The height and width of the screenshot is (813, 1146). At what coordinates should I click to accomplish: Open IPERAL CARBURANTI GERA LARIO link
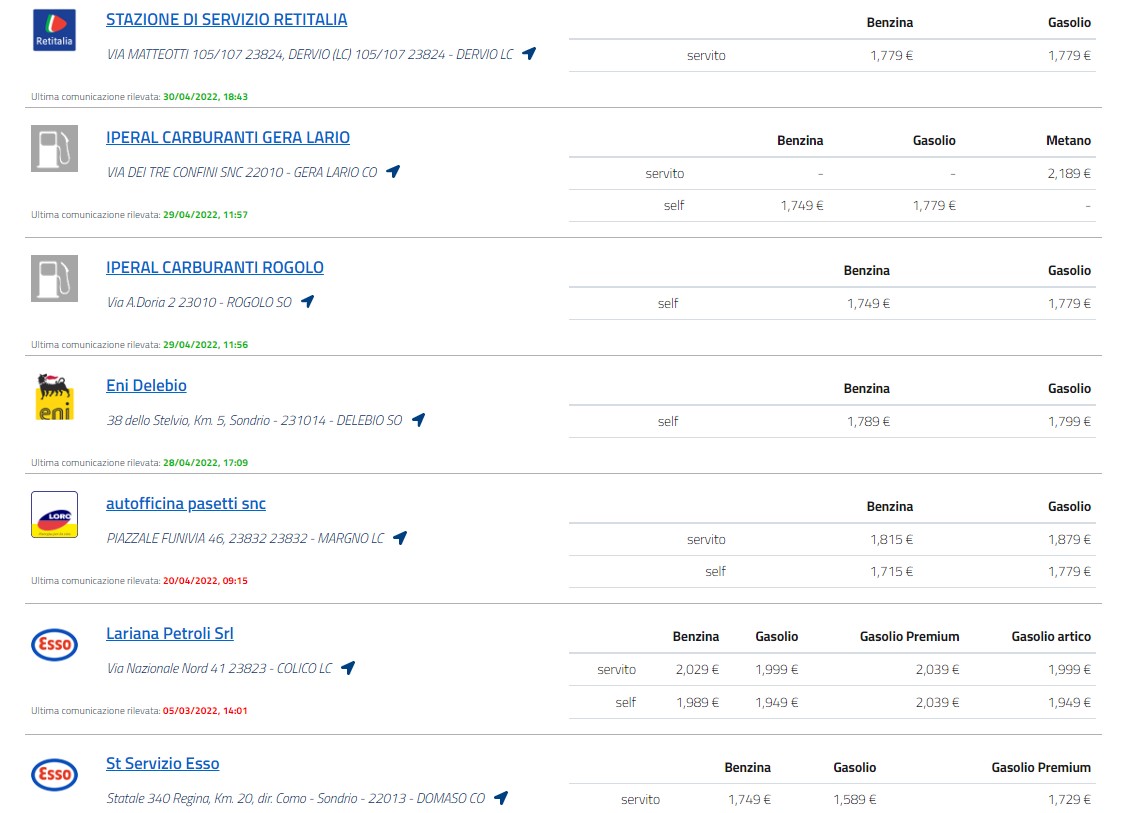tap(228, 137)
